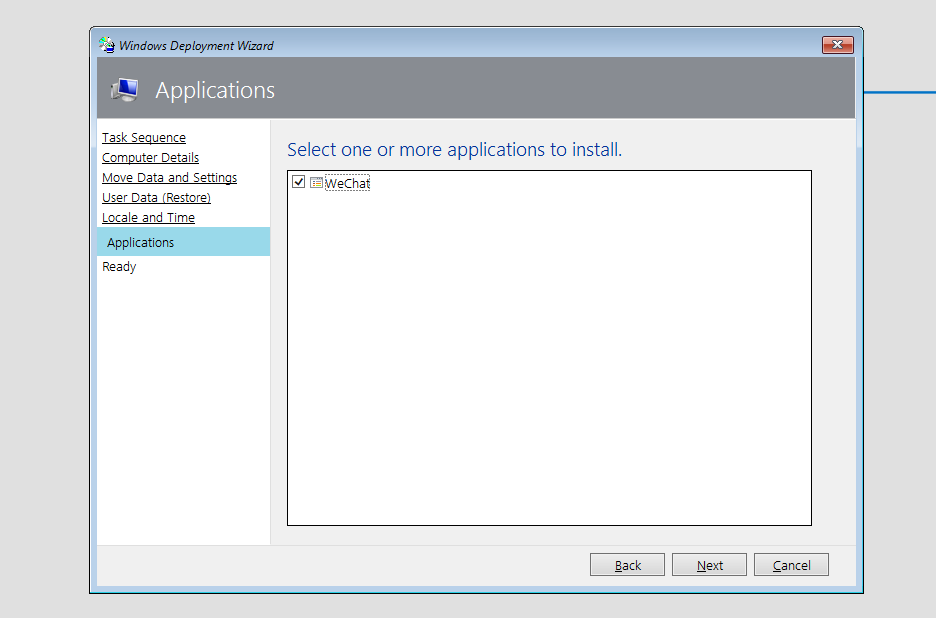The image size is (936, 618).
Task: Click the WeChat application icon
Action: point(316,183)
